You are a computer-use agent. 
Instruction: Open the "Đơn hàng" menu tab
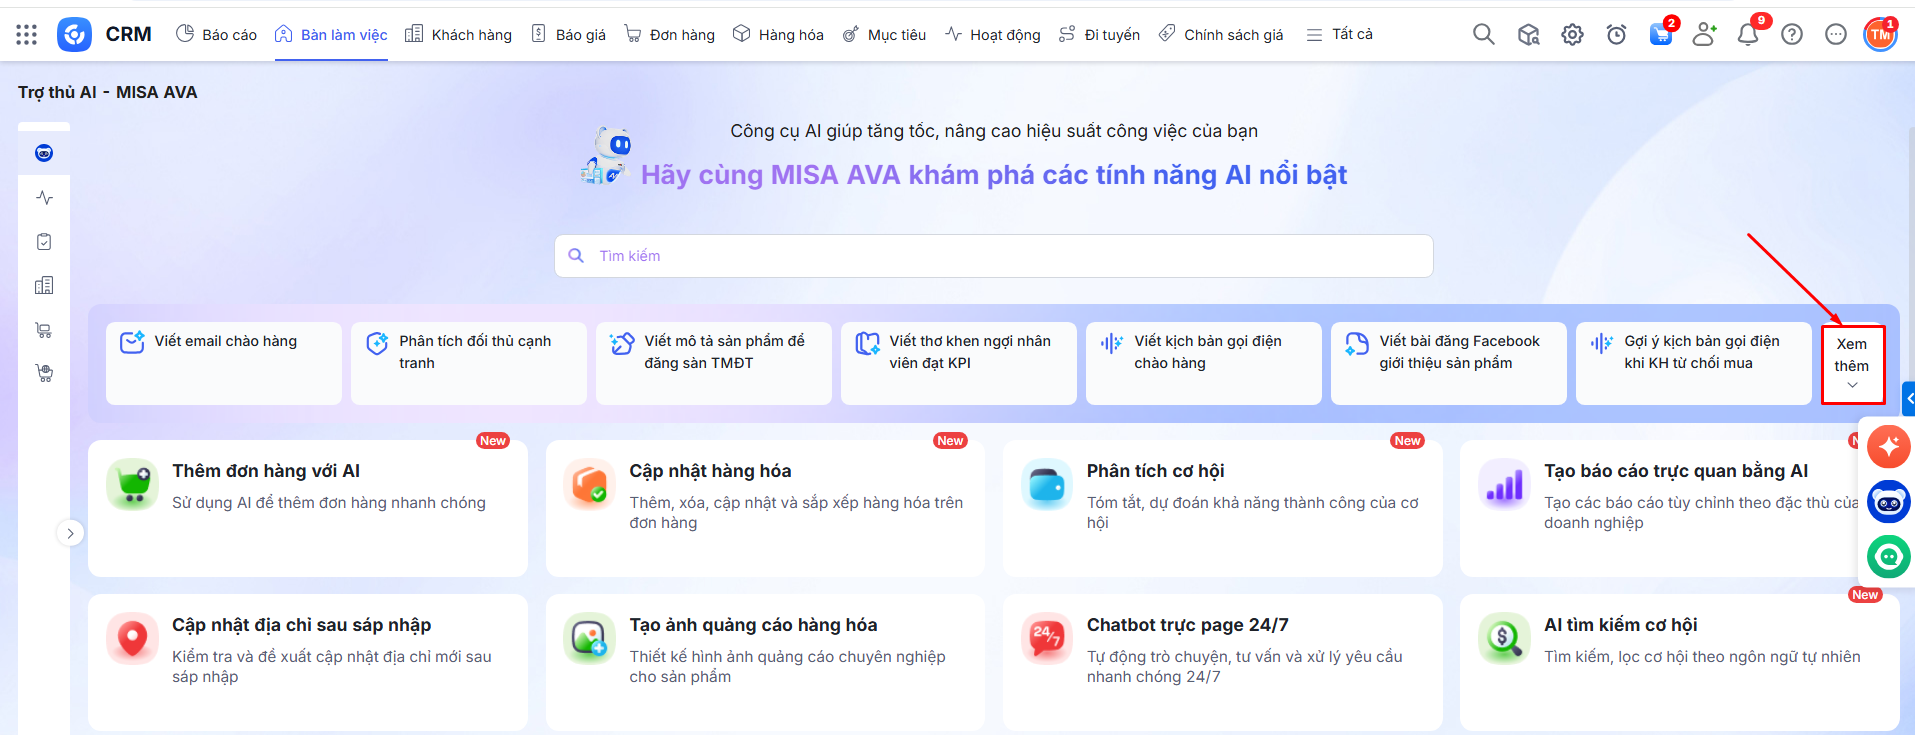point(669,35)
